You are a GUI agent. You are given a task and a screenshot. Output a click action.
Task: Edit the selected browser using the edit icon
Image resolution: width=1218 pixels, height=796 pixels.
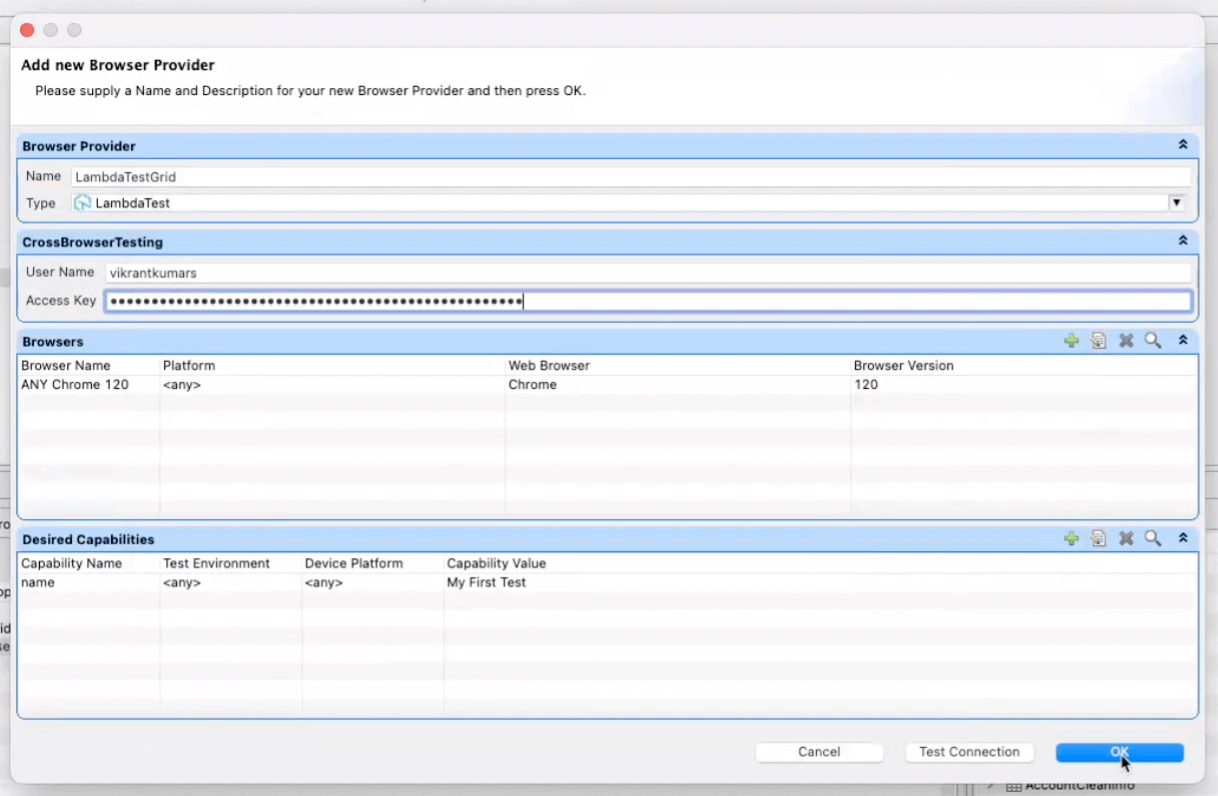(1098, 340)
